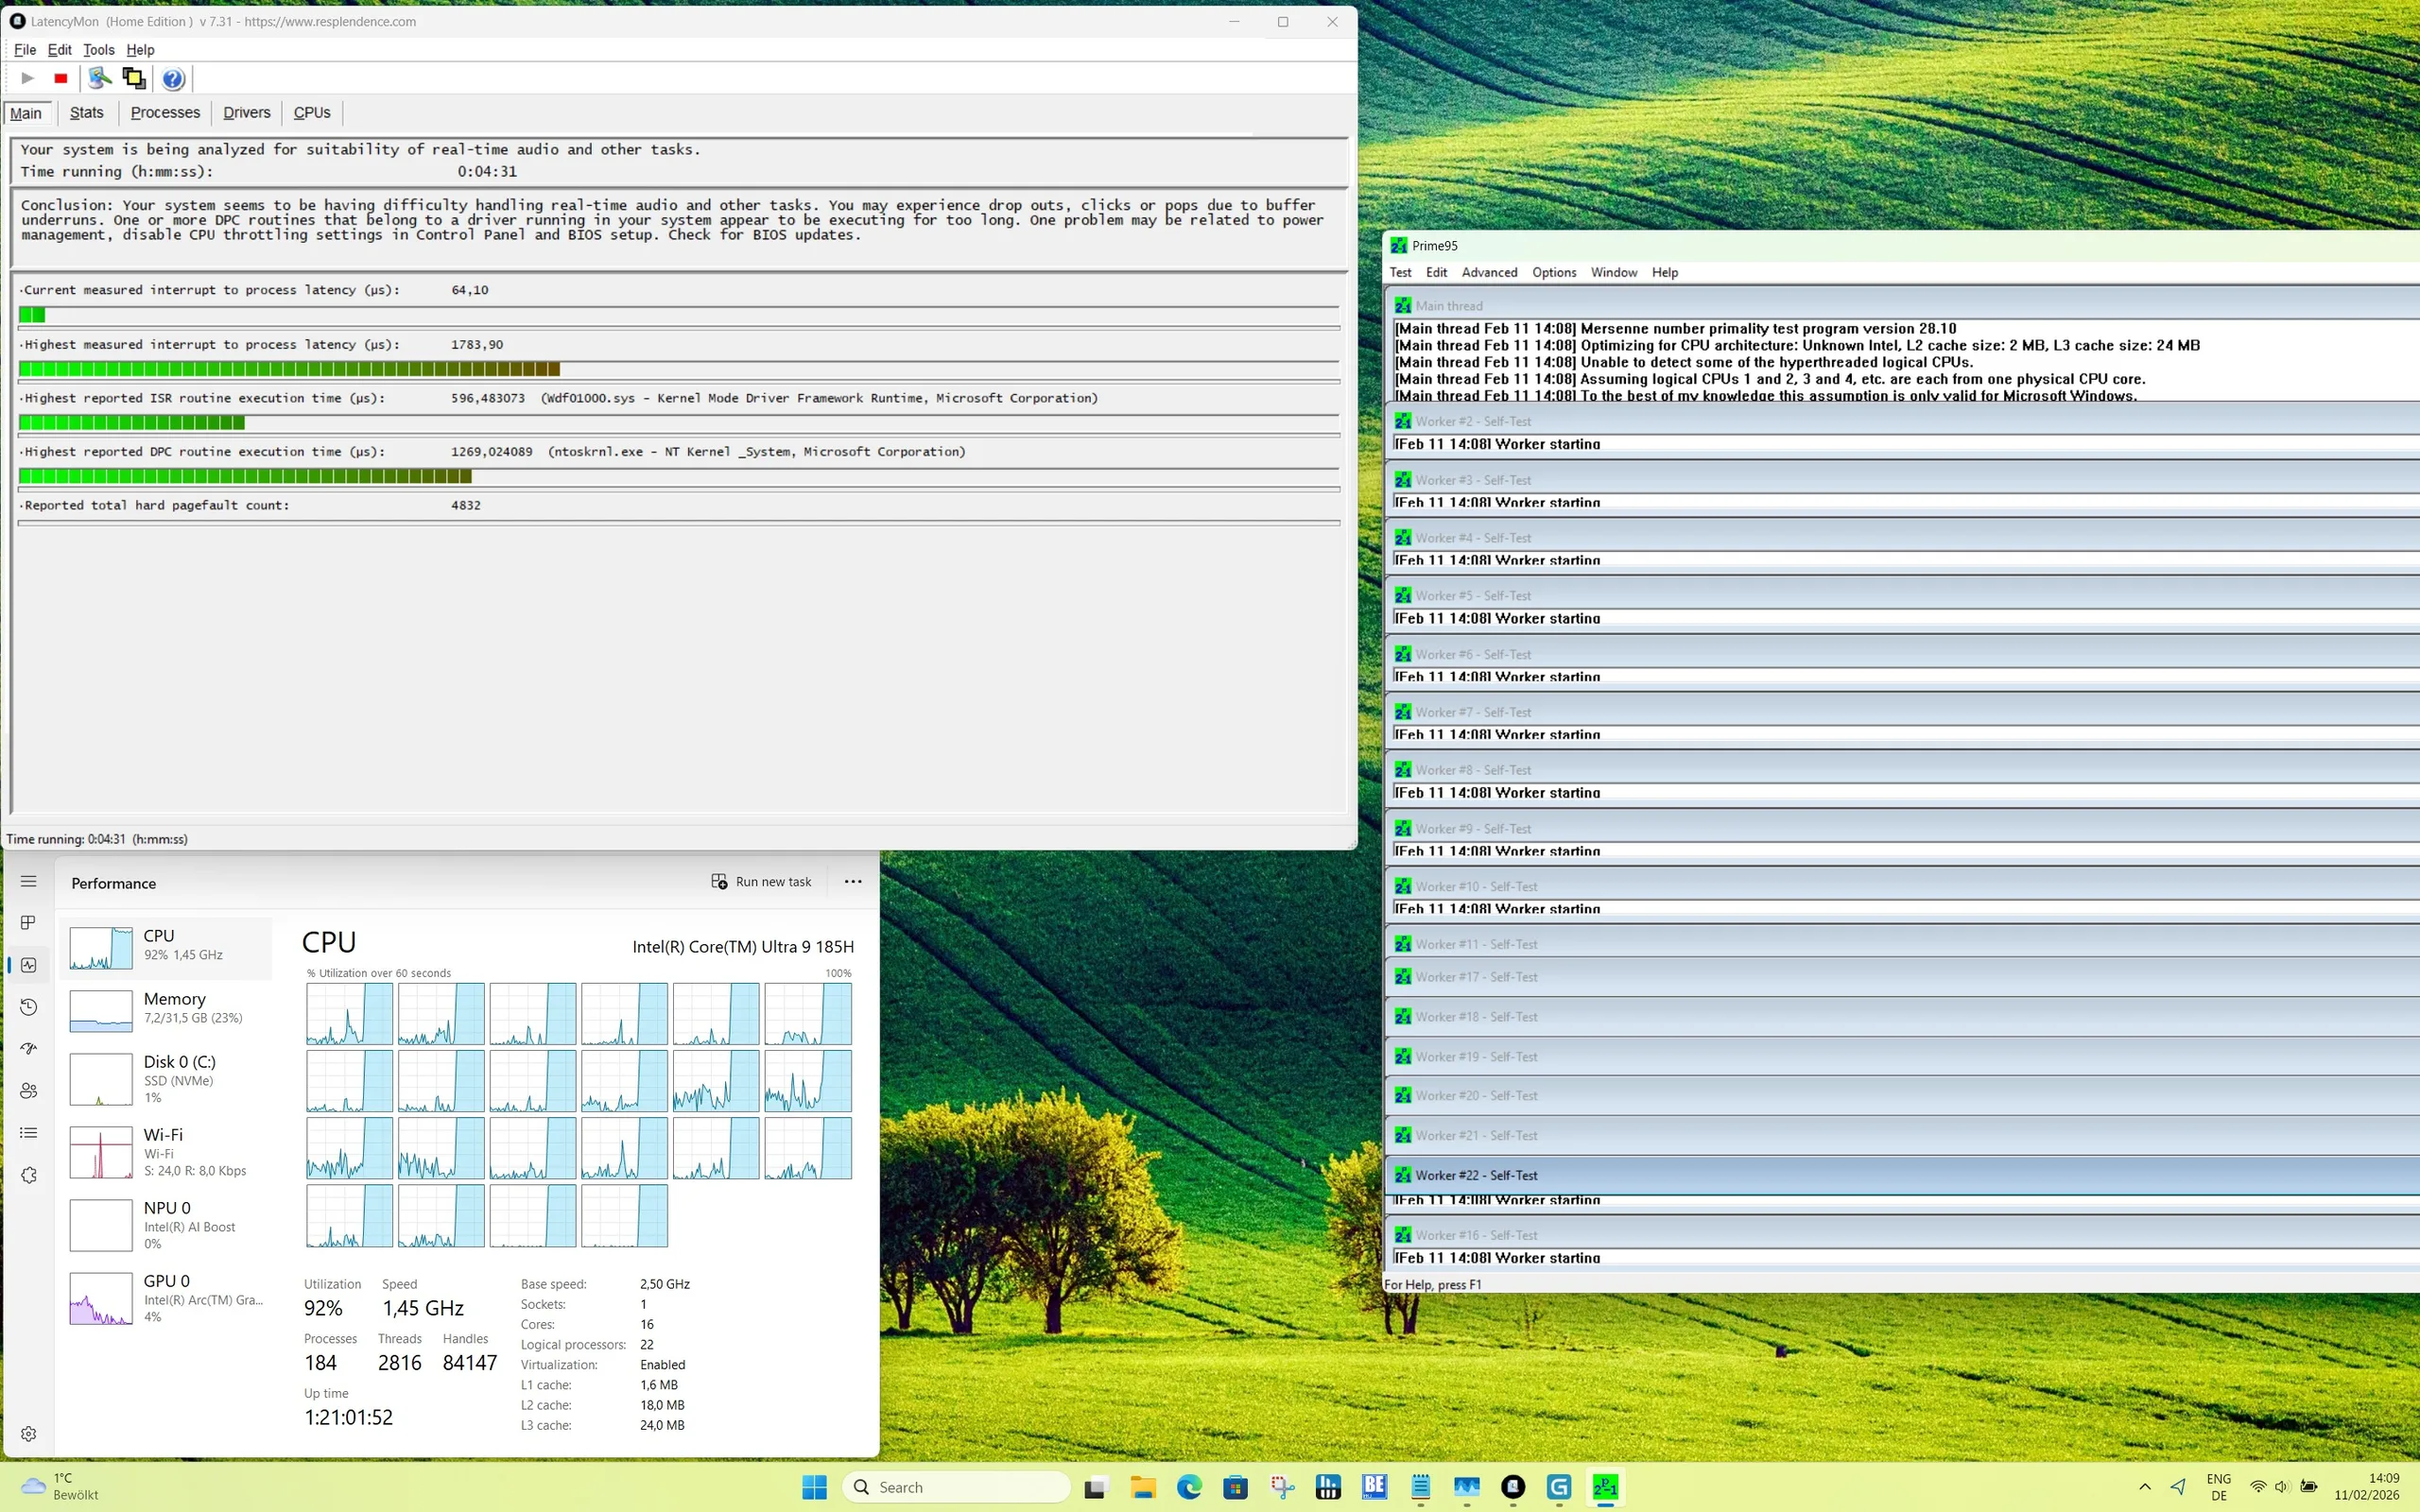Image resolution: width=2420 pixels, height=1512 pixels.
Task: Show hidden system tray icons chevron
Action: [2144, 1486]
